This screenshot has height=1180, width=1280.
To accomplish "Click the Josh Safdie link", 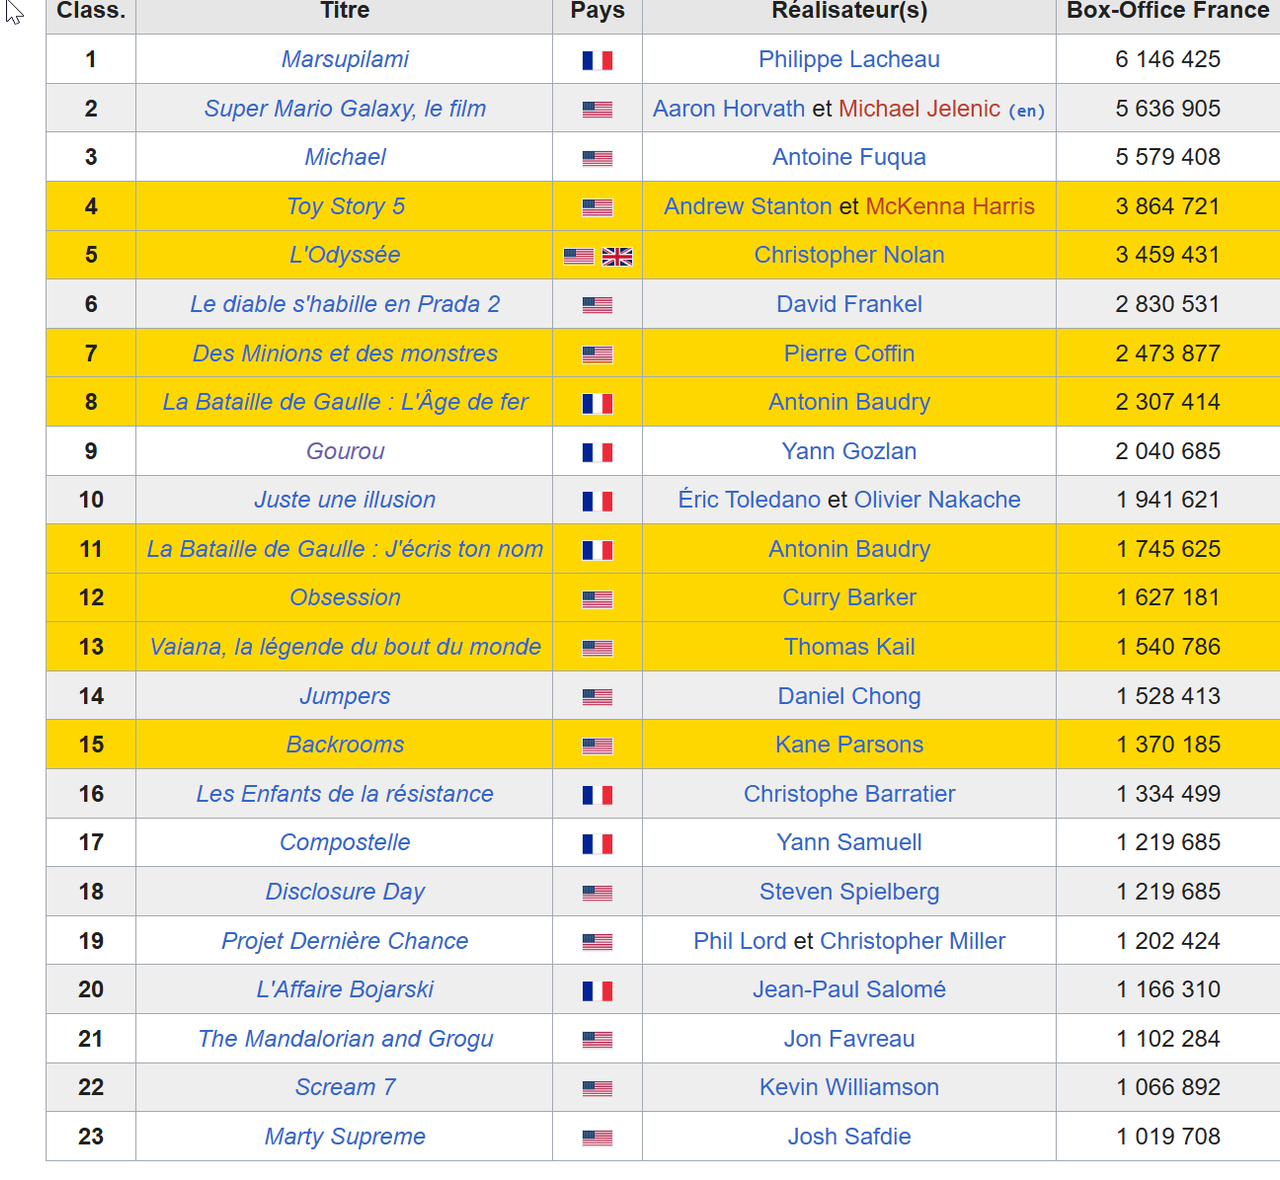I will (849, 1137).
